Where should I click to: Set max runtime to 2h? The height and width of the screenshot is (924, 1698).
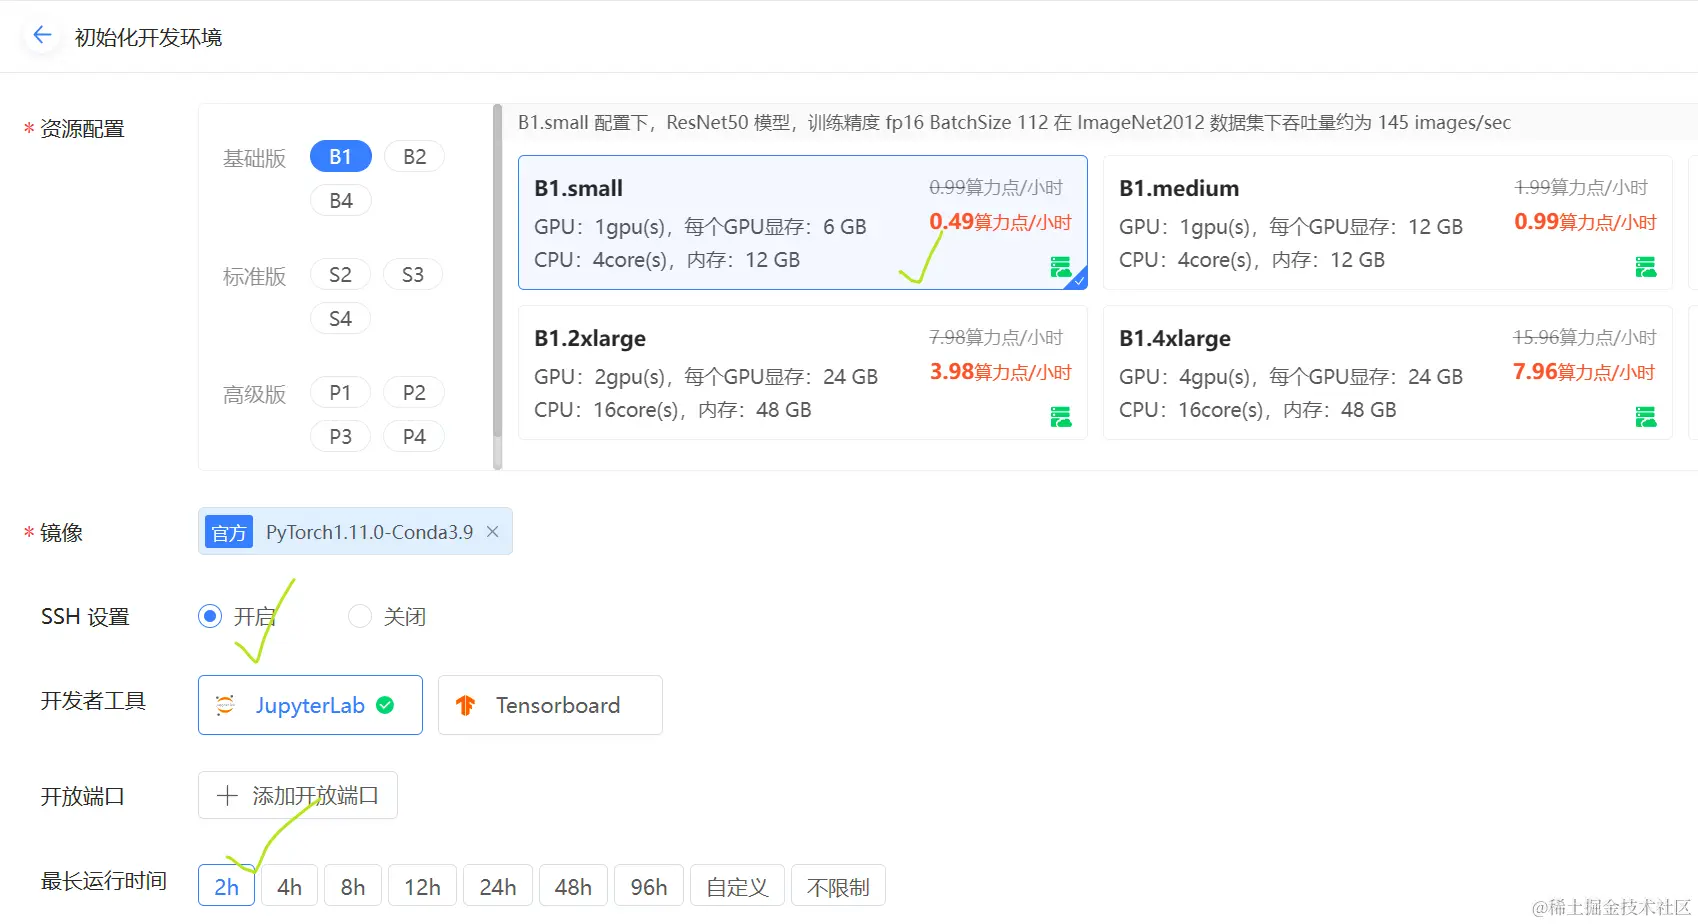point(227,886)
